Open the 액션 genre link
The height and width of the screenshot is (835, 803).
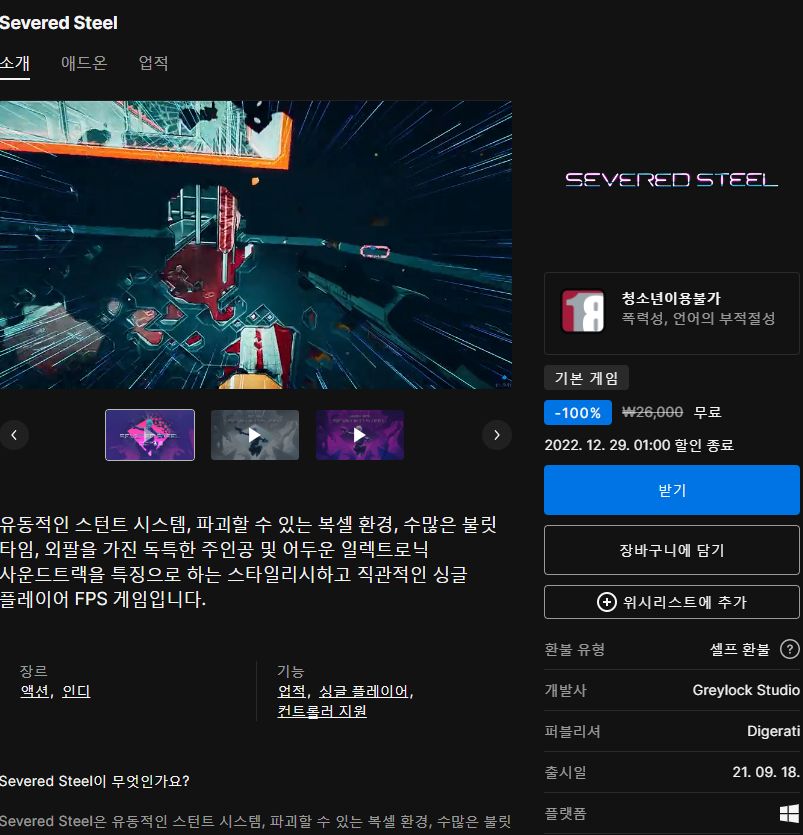[x=35, y=691]
